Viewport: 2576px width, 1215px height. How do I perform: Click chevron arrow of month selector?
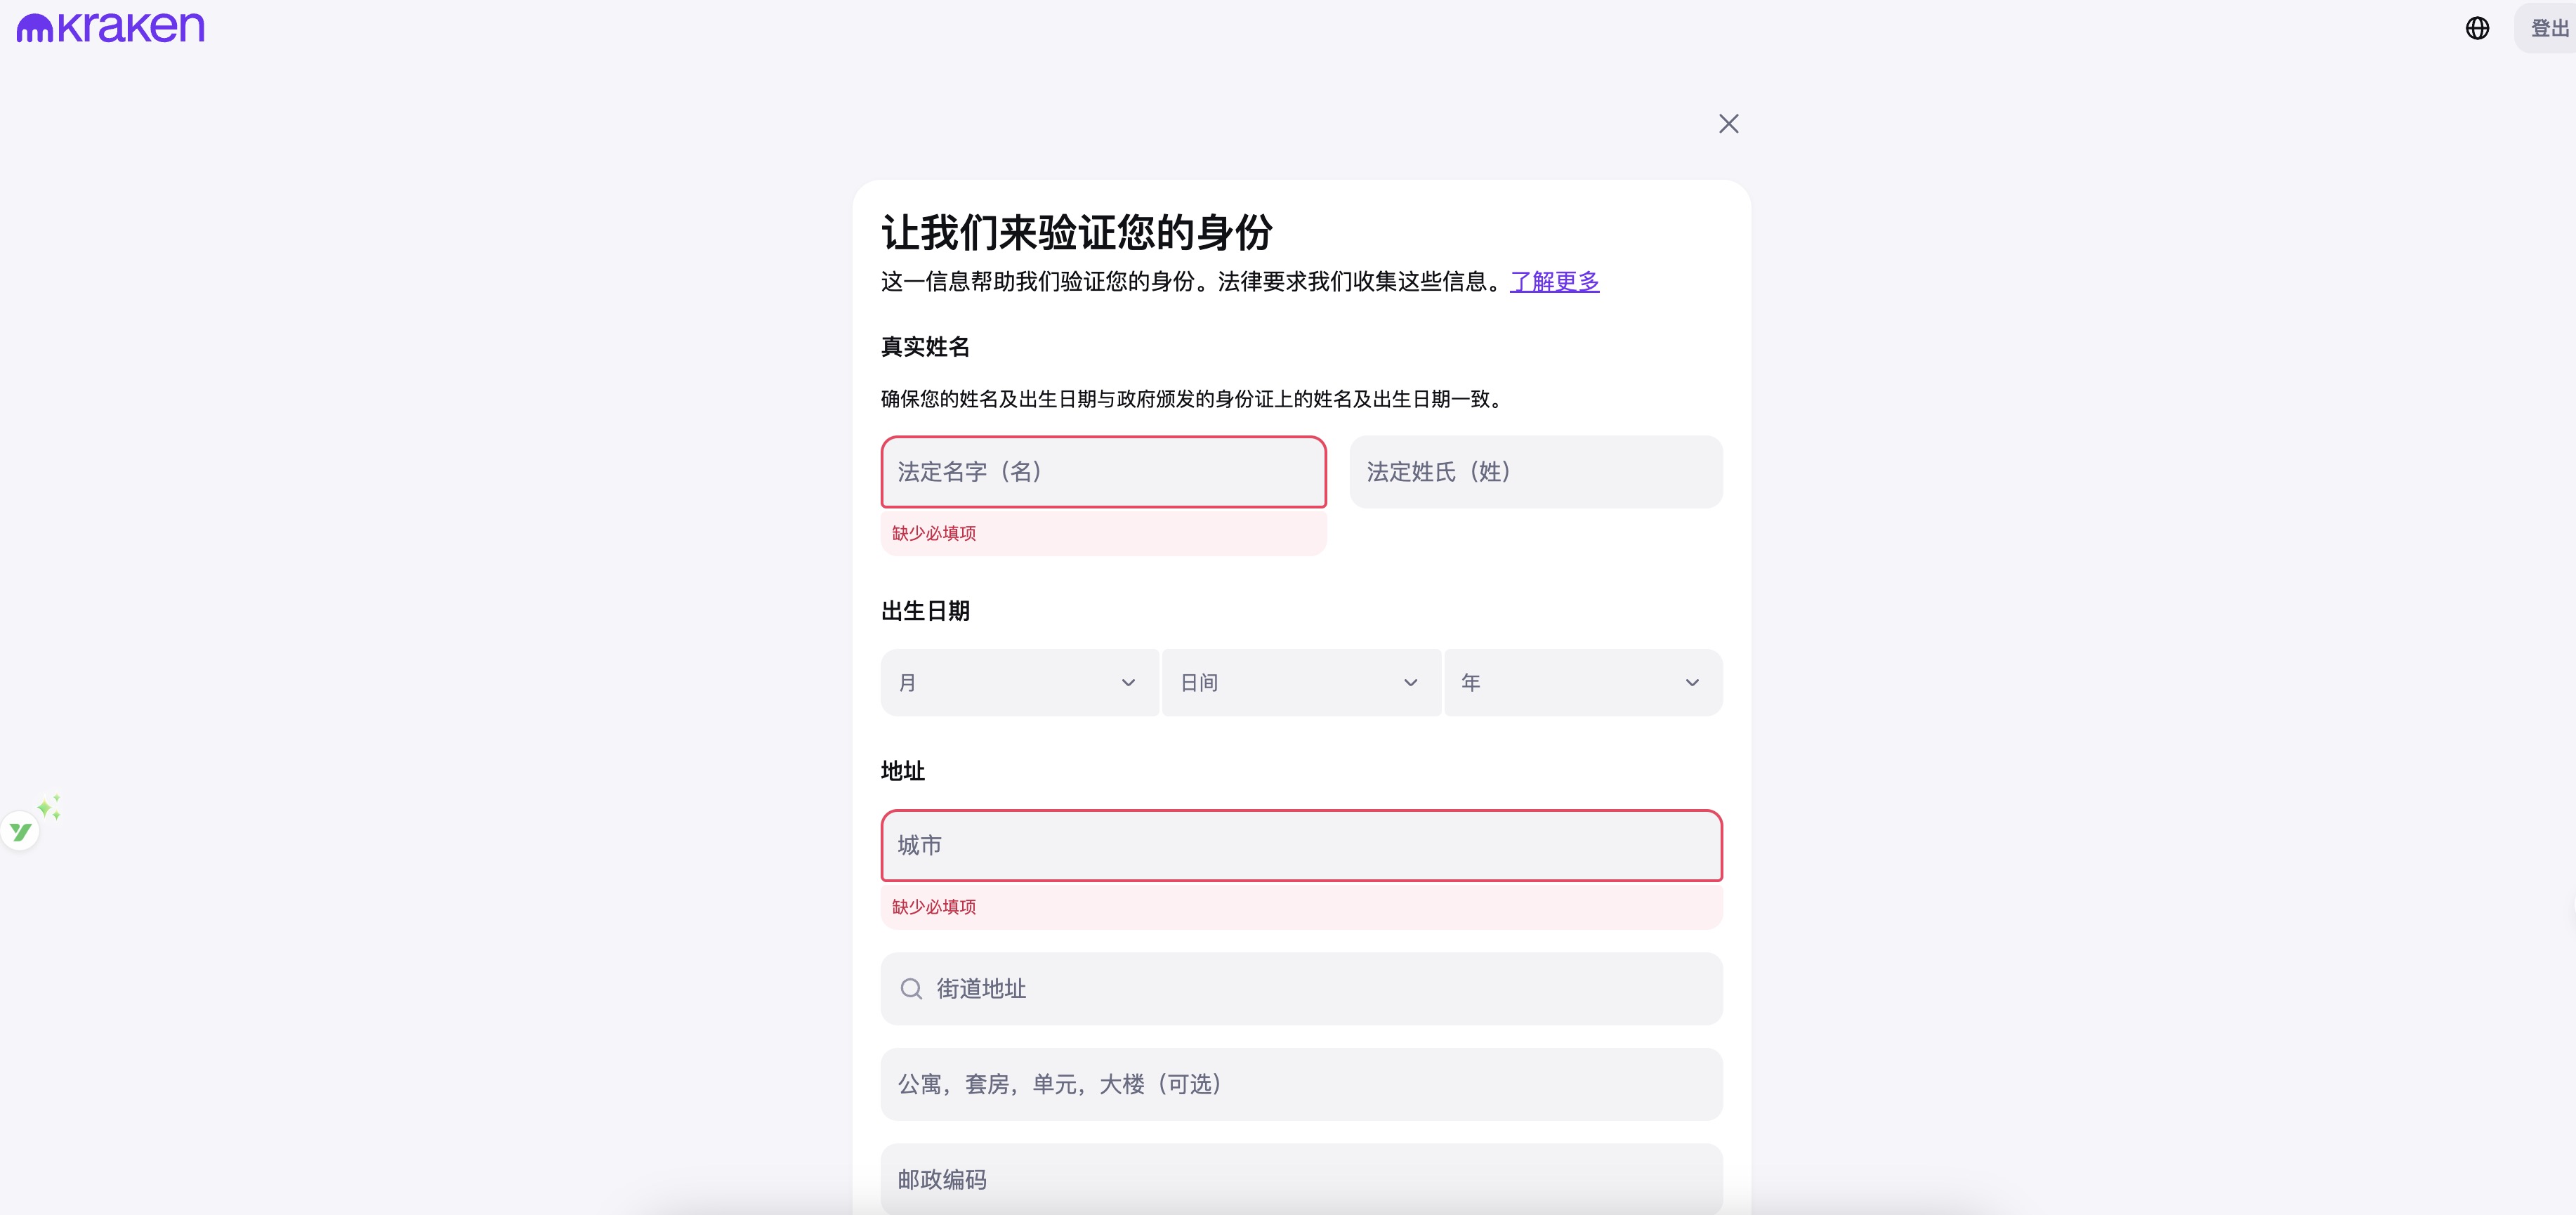click(1128, 683)
